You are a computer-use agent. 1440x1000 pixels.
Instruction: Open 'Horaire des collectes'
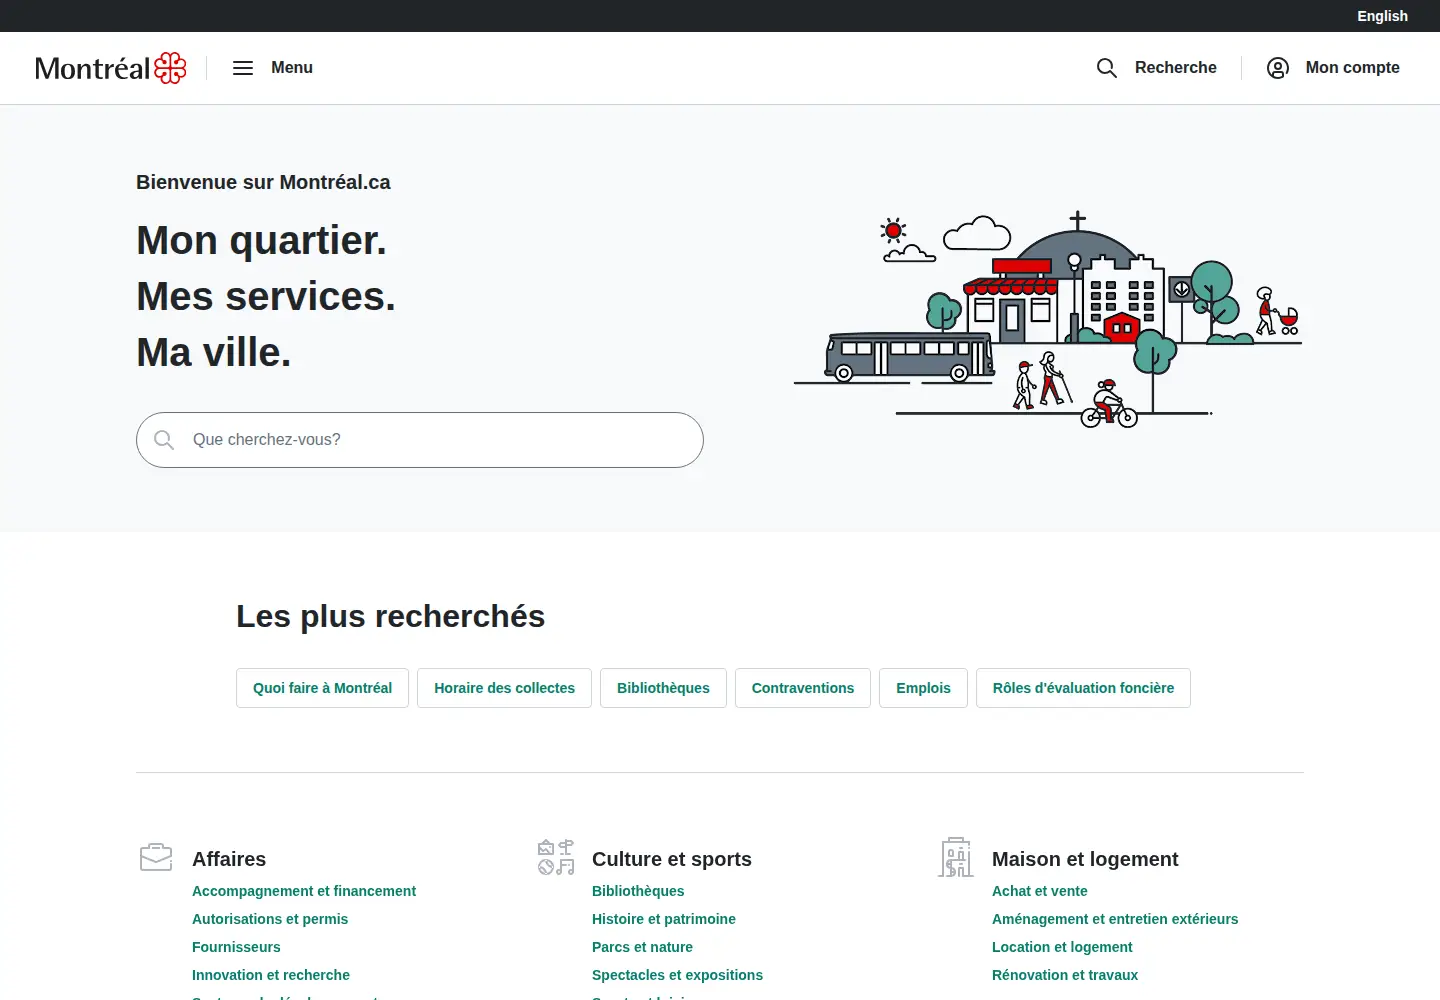504,688
